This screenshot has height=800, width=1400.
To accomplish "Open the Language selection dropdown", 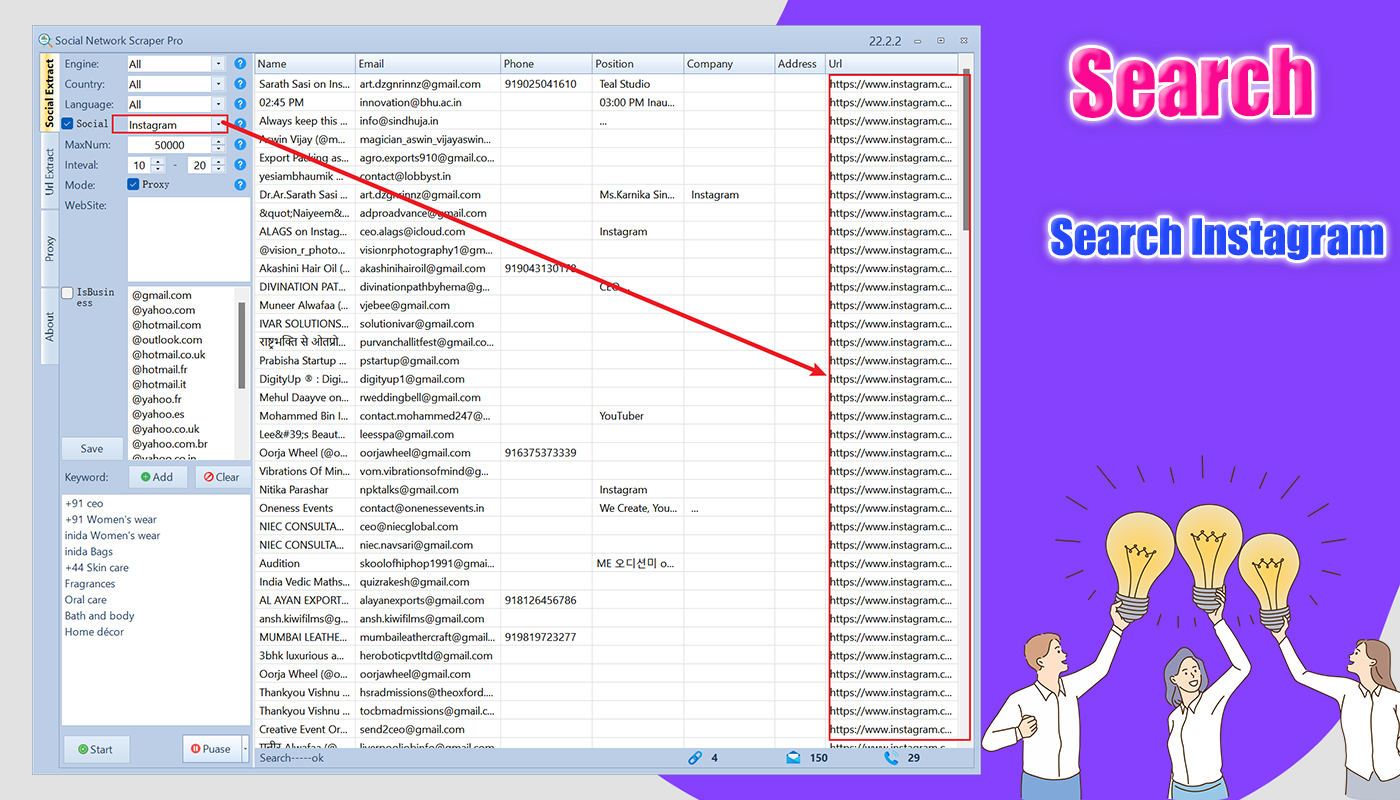I will tap(220, 103).
